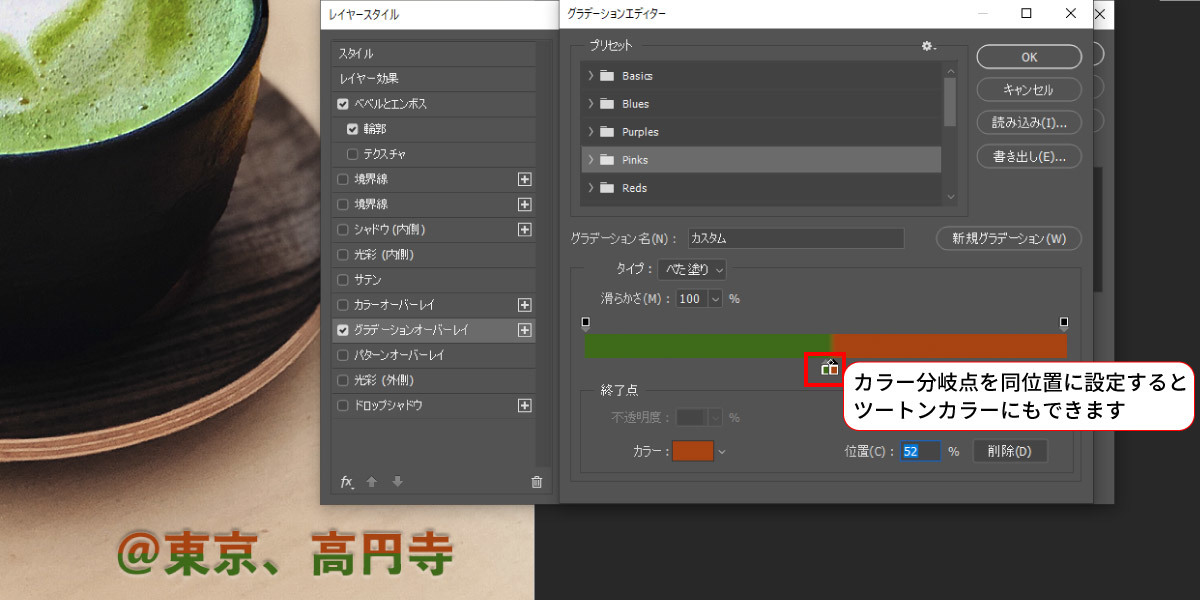Viewport: 1200px width, 600px height.
Task: Expand the Pinks preset group chevron
Action: (x=591, y=160)
